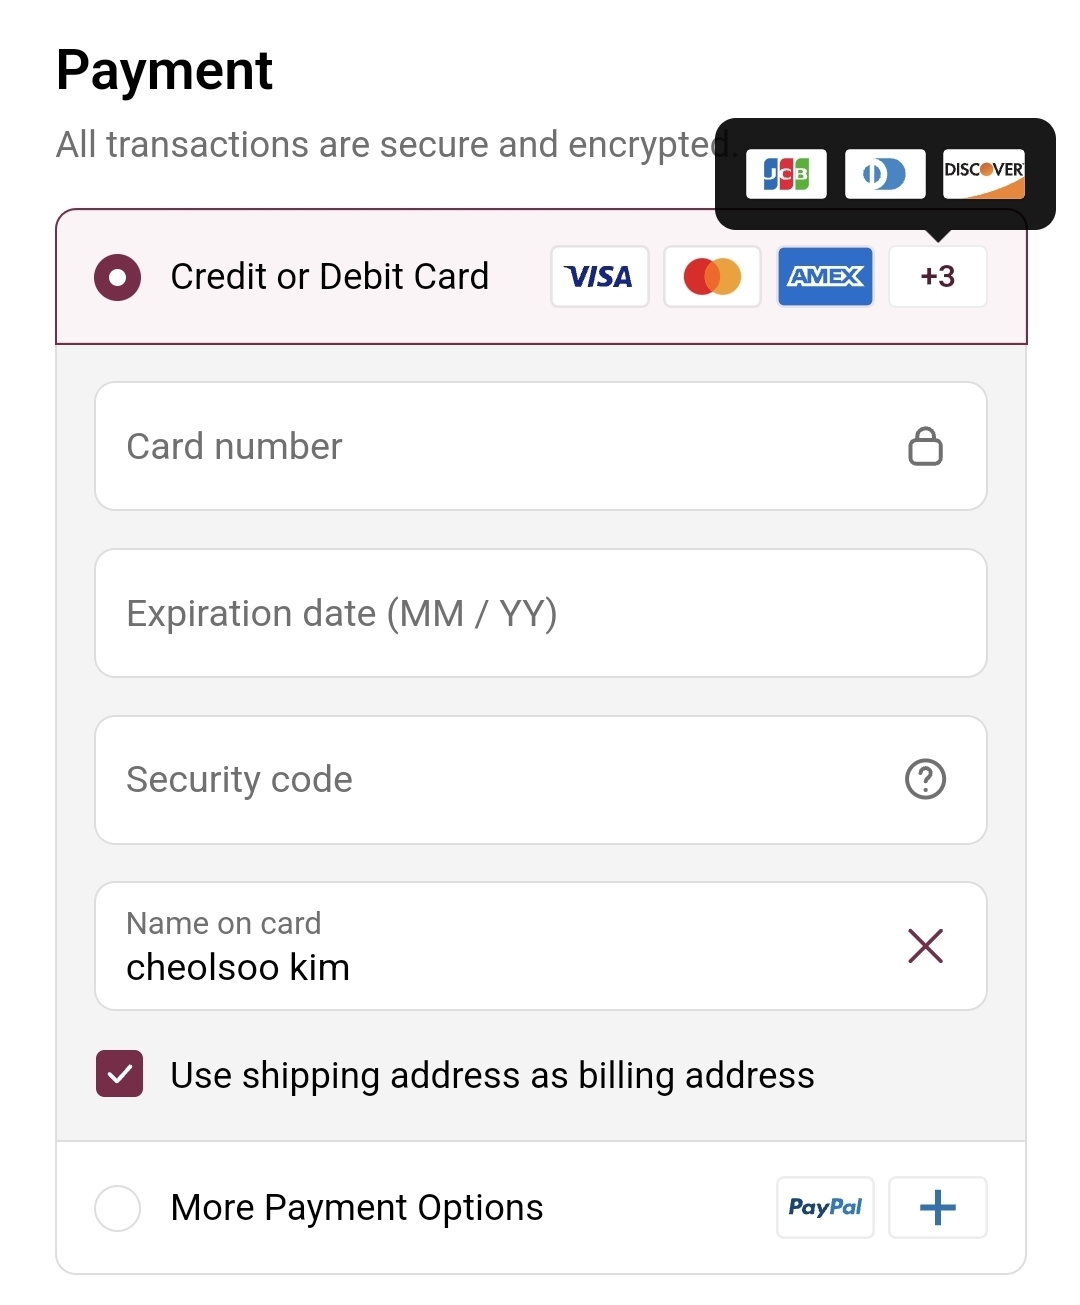
Task: Click the JCB card icon
Action: [x=786, y=174]
